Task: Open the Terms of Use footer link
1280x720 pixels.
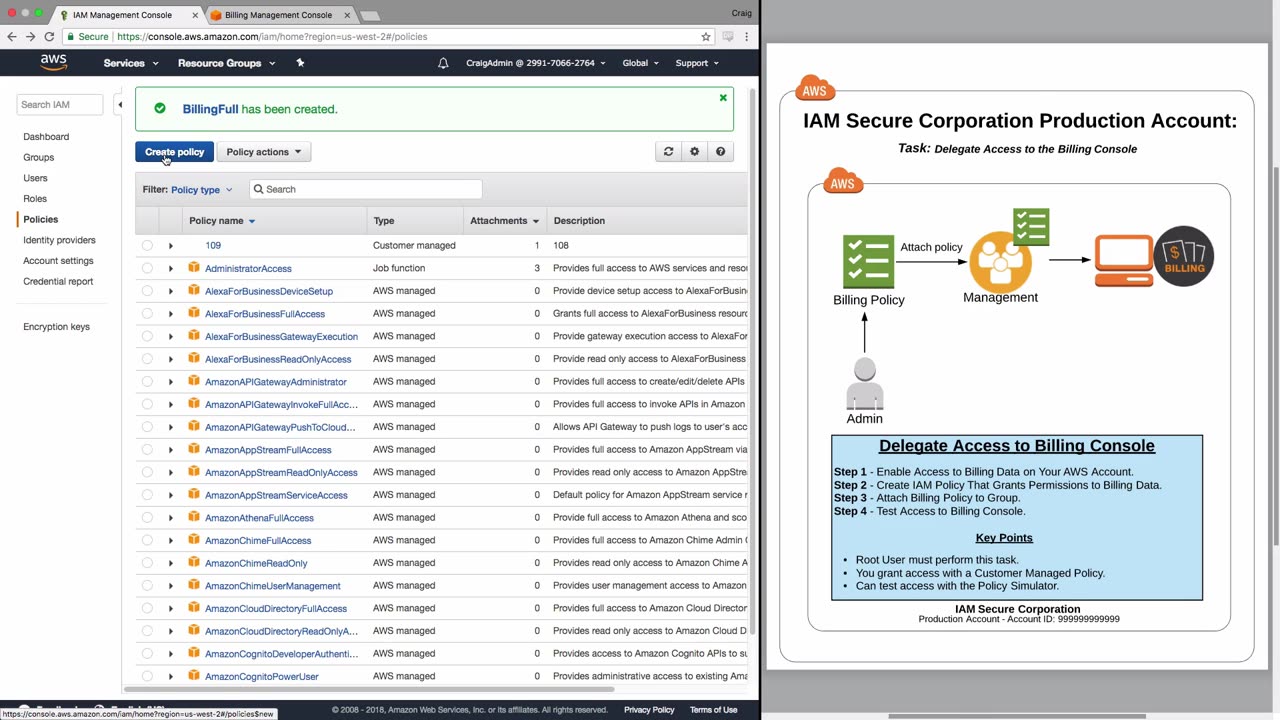Action: tap(713, 710)
